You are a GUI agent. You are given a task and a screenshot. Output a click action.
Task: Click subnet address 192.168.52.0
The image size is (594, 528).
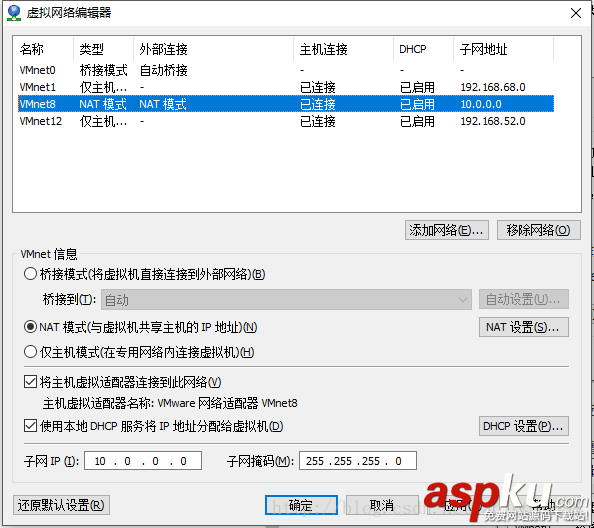point(493,121)
